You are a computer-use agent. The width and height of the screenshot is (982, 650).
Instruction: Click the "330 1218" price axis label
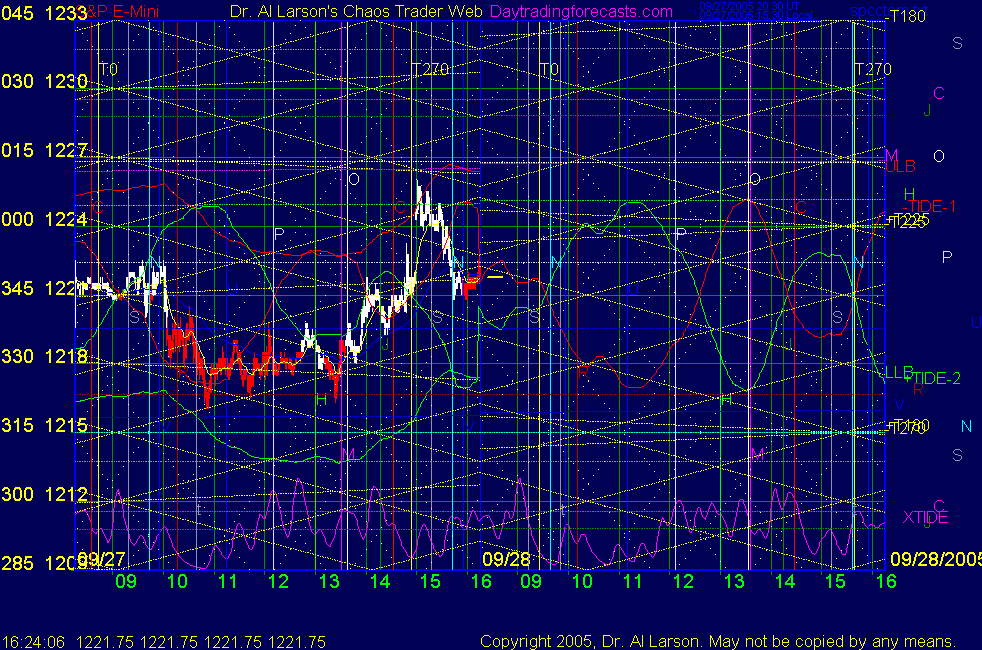point(44,356)
